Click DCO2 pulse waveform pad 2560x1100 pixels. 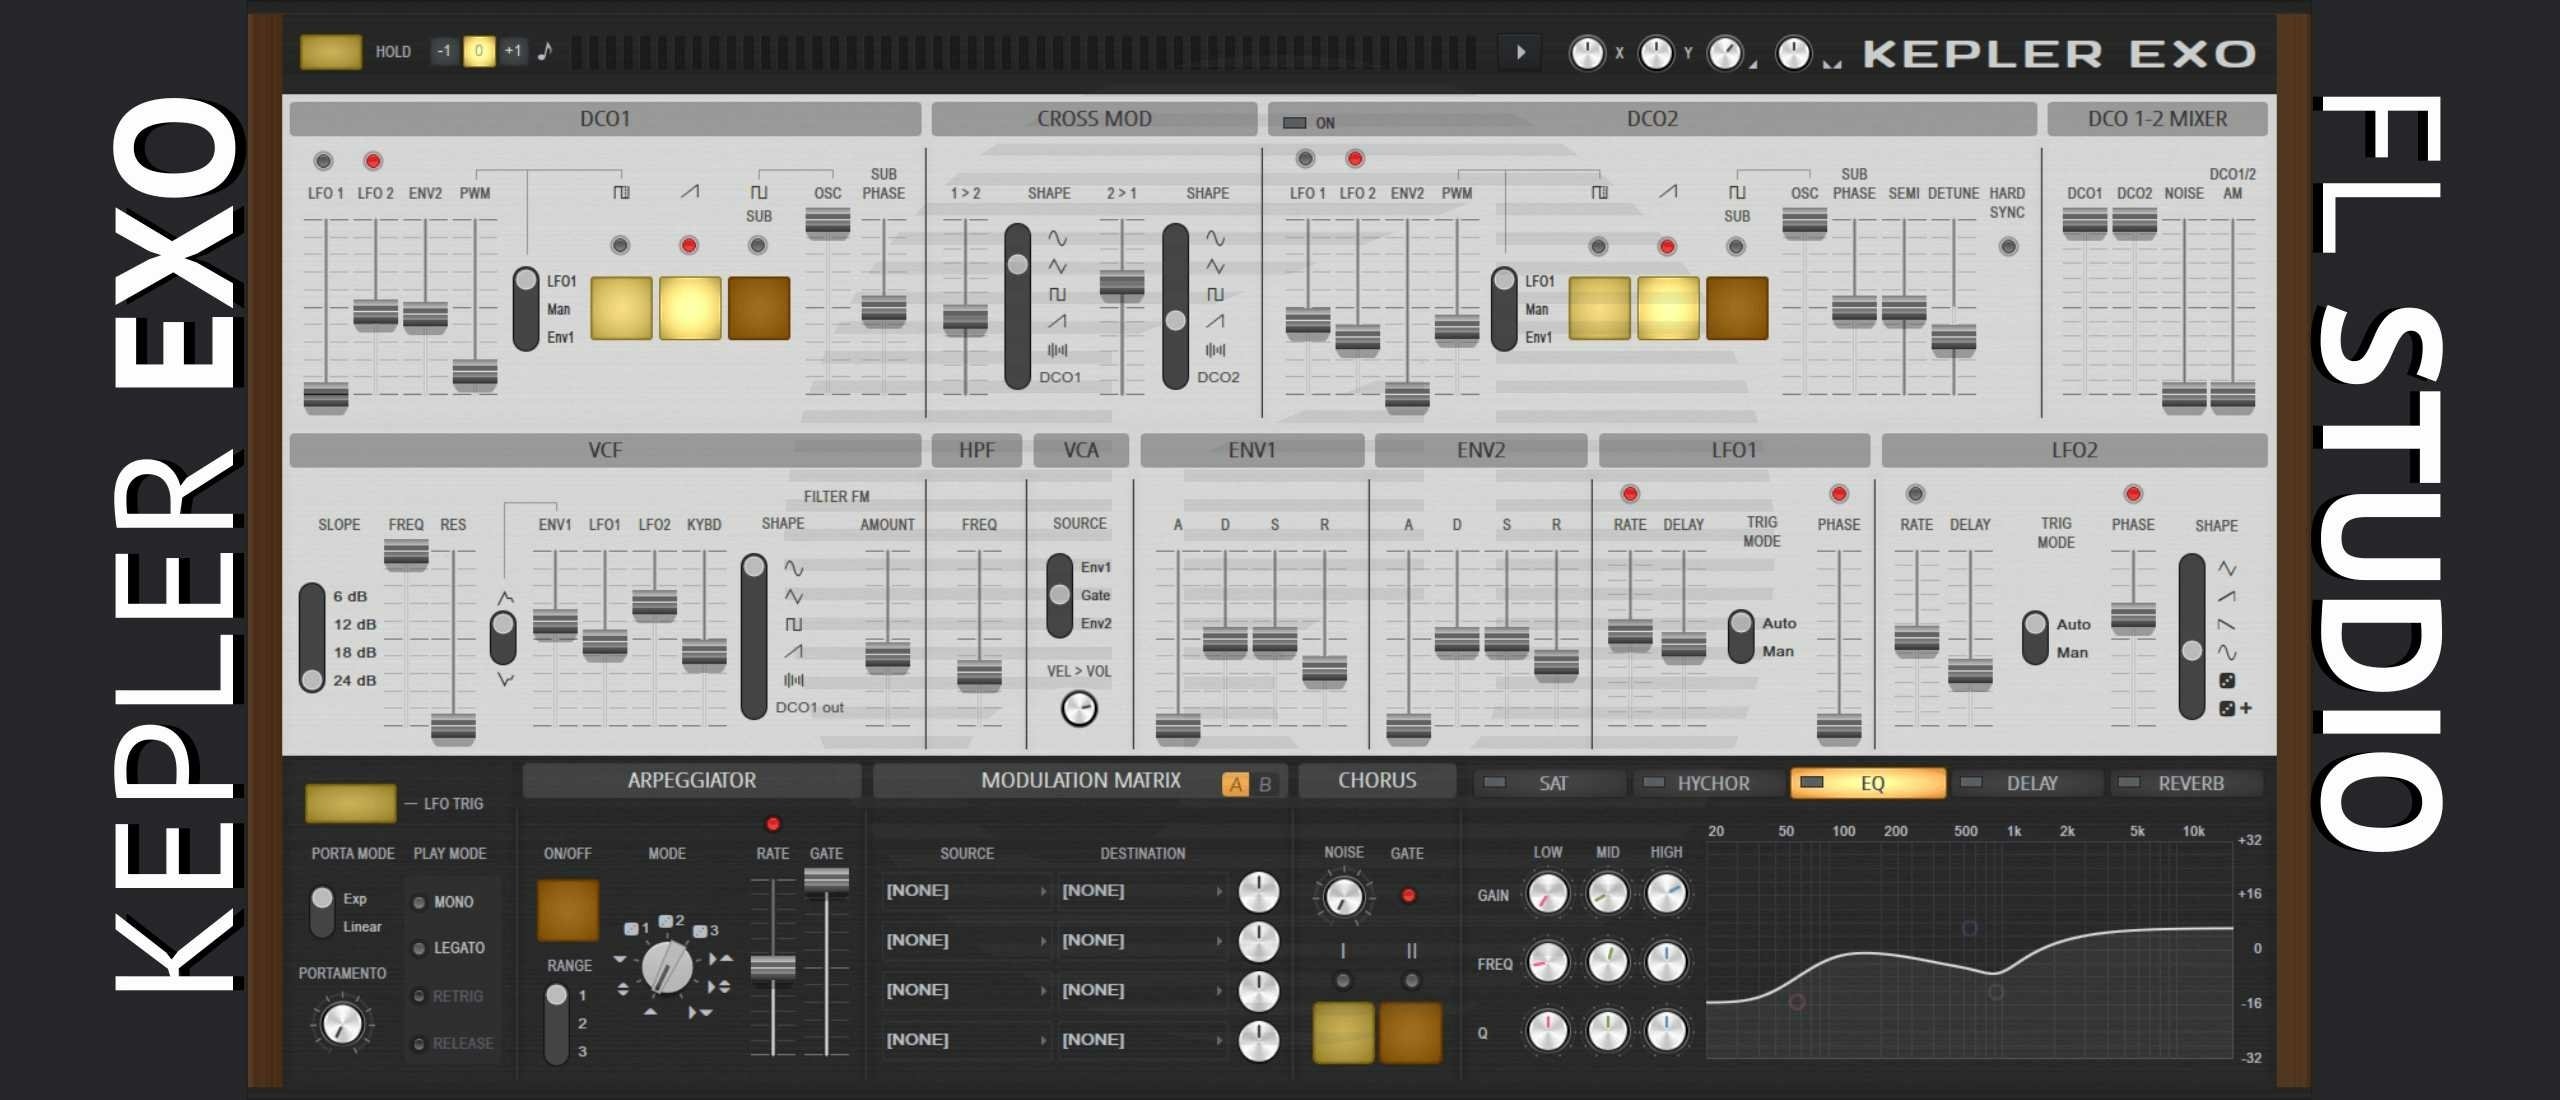click(1599, 309)
